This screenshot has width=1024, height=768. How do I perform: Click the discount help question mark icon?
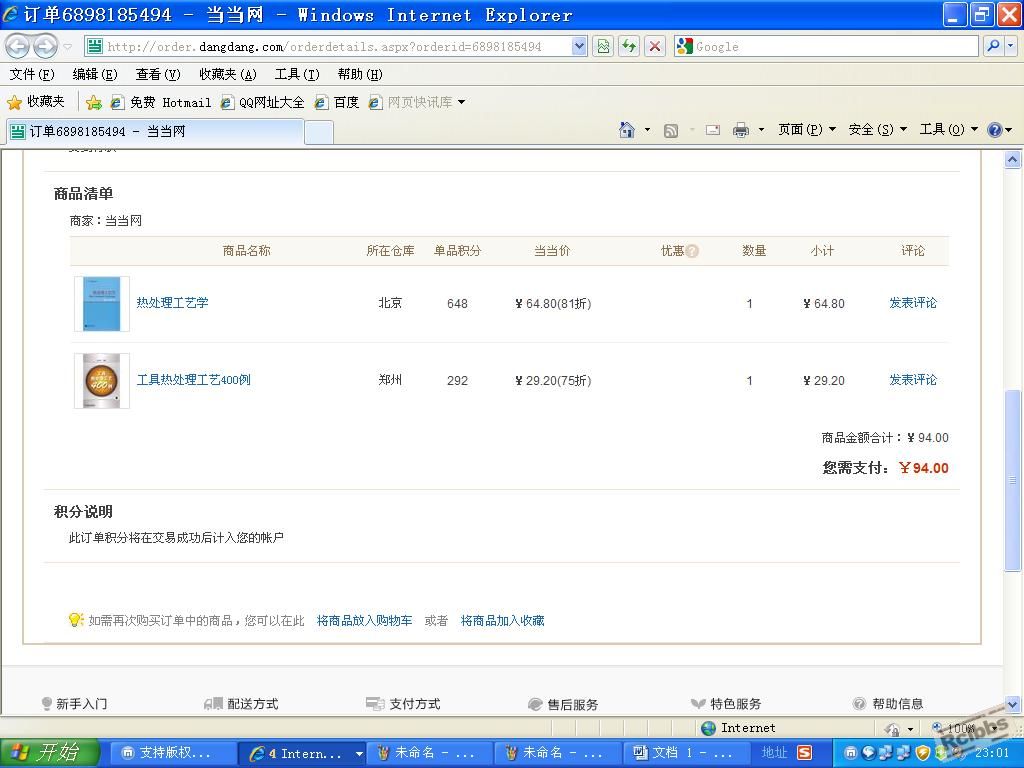[692, 251]
